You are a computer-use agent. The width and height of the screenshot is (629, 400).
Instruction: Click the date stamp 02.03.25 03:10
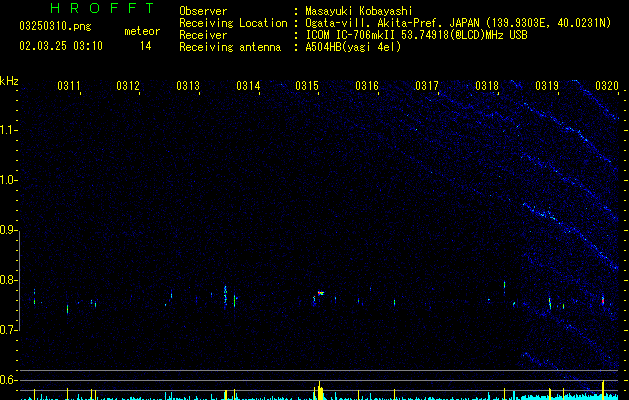click(61, 46)
